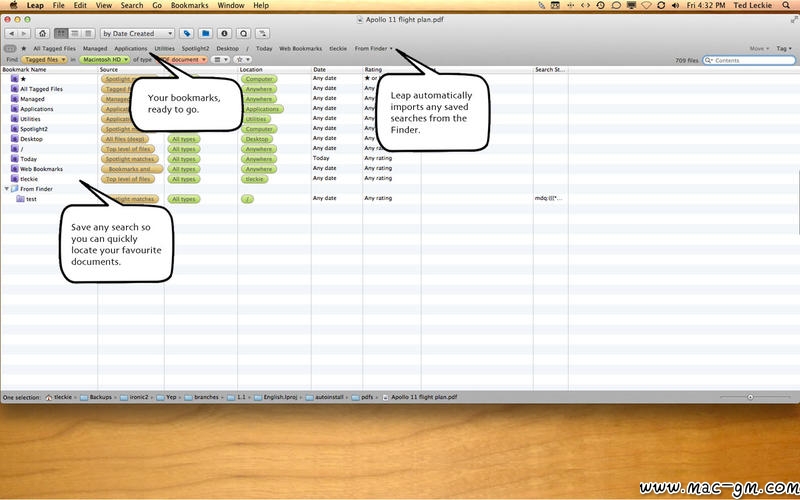Open the Bookmarks menu

pyautogui.click(x=189, y=5)
